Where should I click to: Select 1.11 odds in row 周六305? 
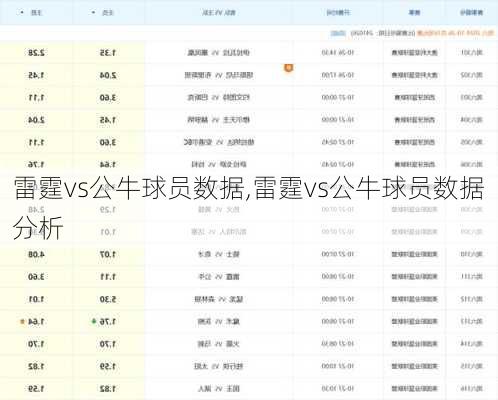[x=36, y=142]
